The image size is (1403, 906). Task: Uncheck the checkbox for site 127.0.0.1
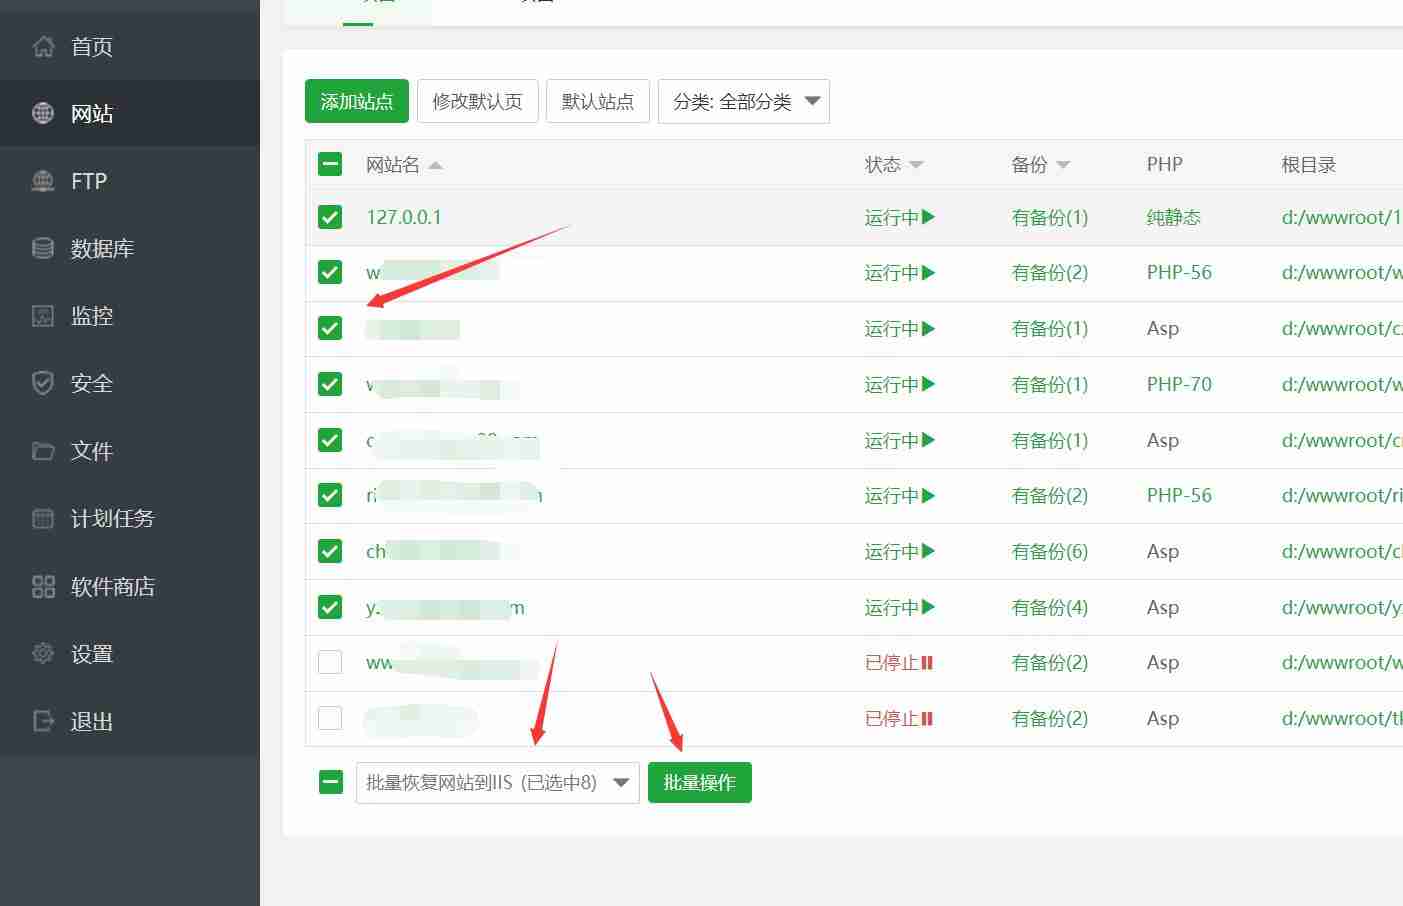[x=329, y=216]
